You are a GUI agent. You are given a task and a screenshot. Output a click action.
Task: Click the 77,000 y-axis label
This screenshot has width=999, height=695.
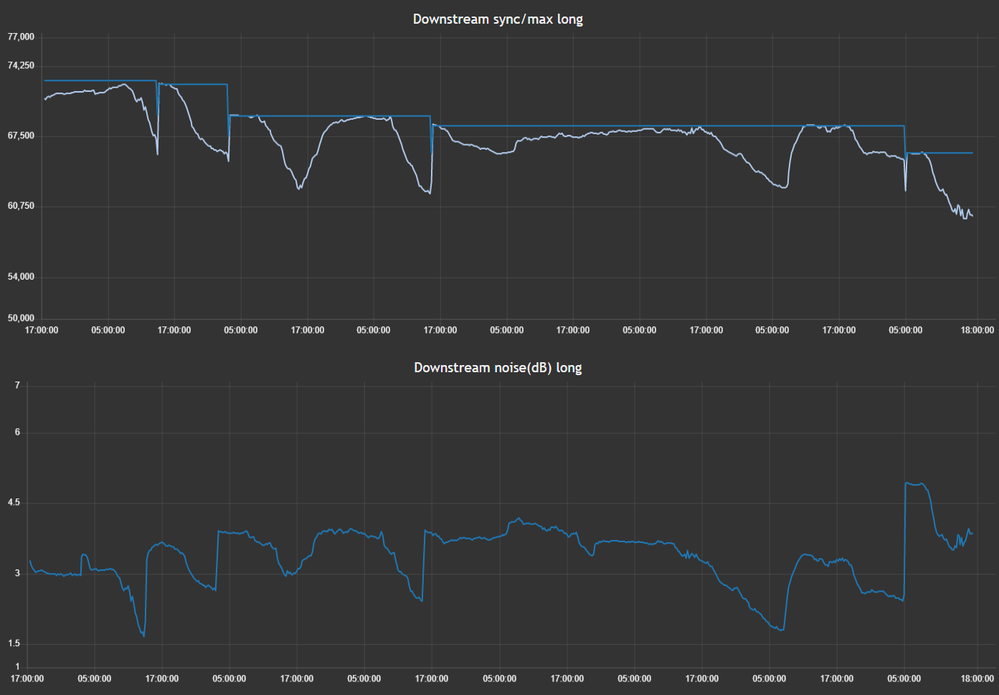click(x=21, y=37)
